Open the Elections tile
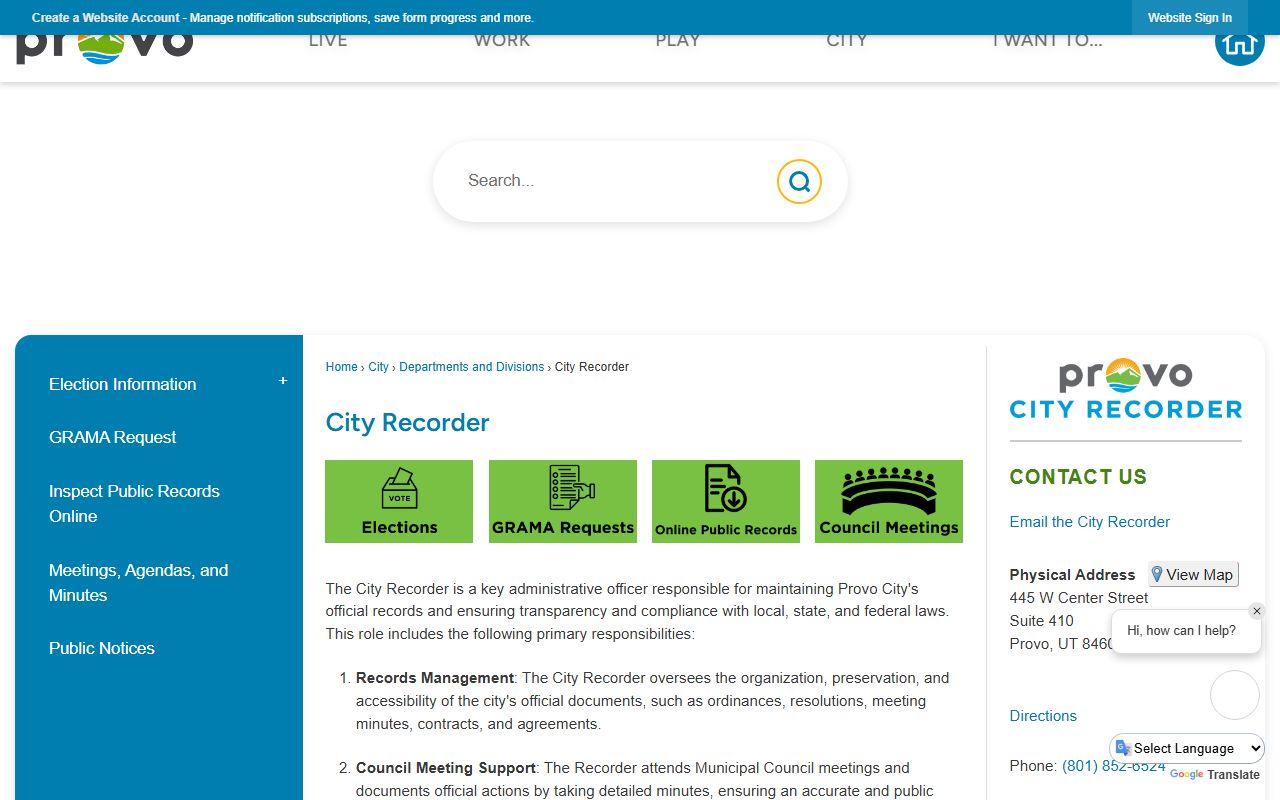 click(399, 501)
